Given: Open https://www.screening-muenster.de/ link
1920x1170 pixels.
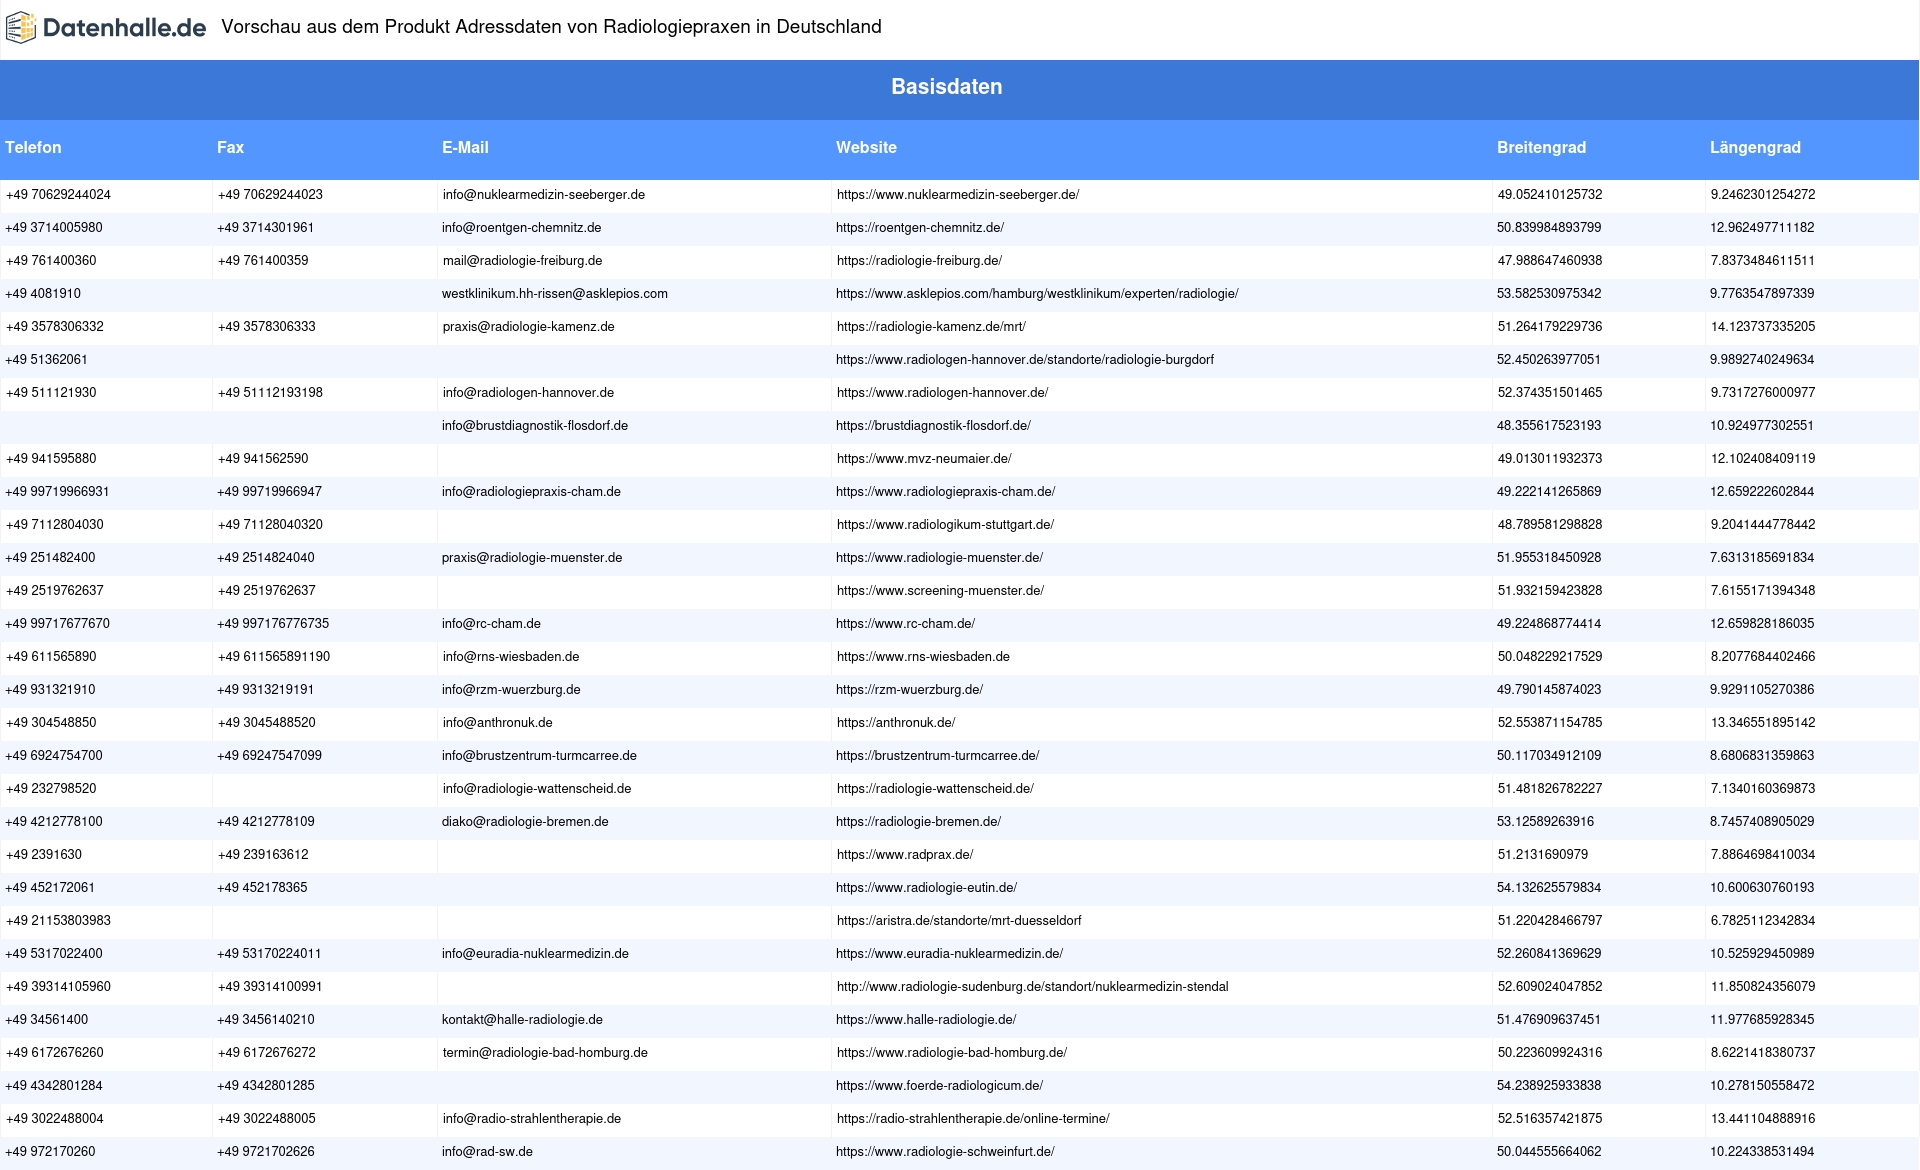Looking at the screenshot, I should [940, 591].
